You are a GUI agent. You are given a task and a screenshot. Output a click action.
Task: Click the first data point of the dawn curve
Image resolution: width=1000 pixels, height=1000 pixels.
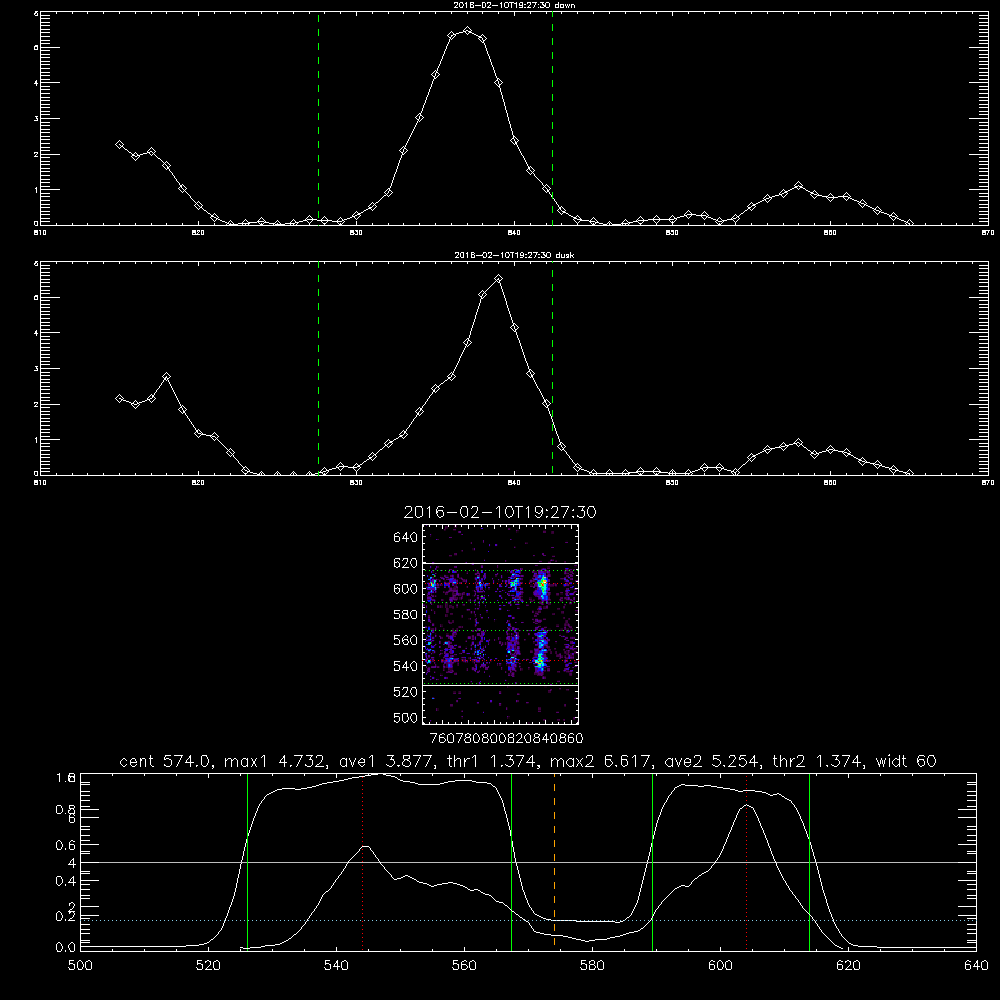coord(119,145)
